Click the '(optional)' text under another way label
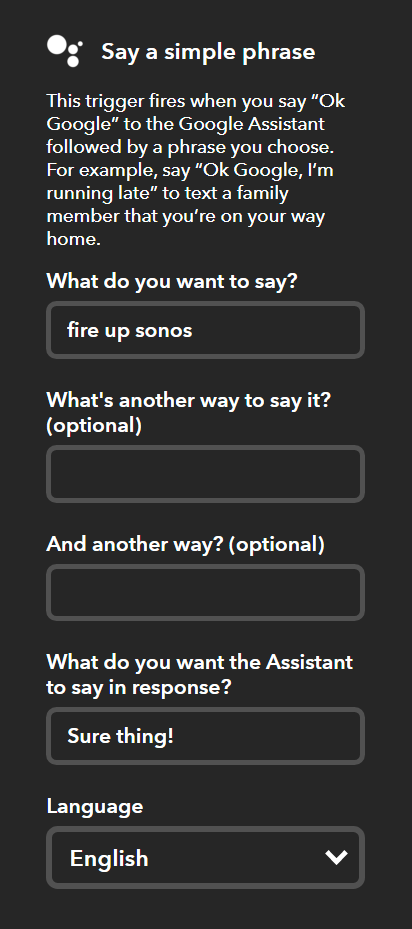 coord(94,426)
